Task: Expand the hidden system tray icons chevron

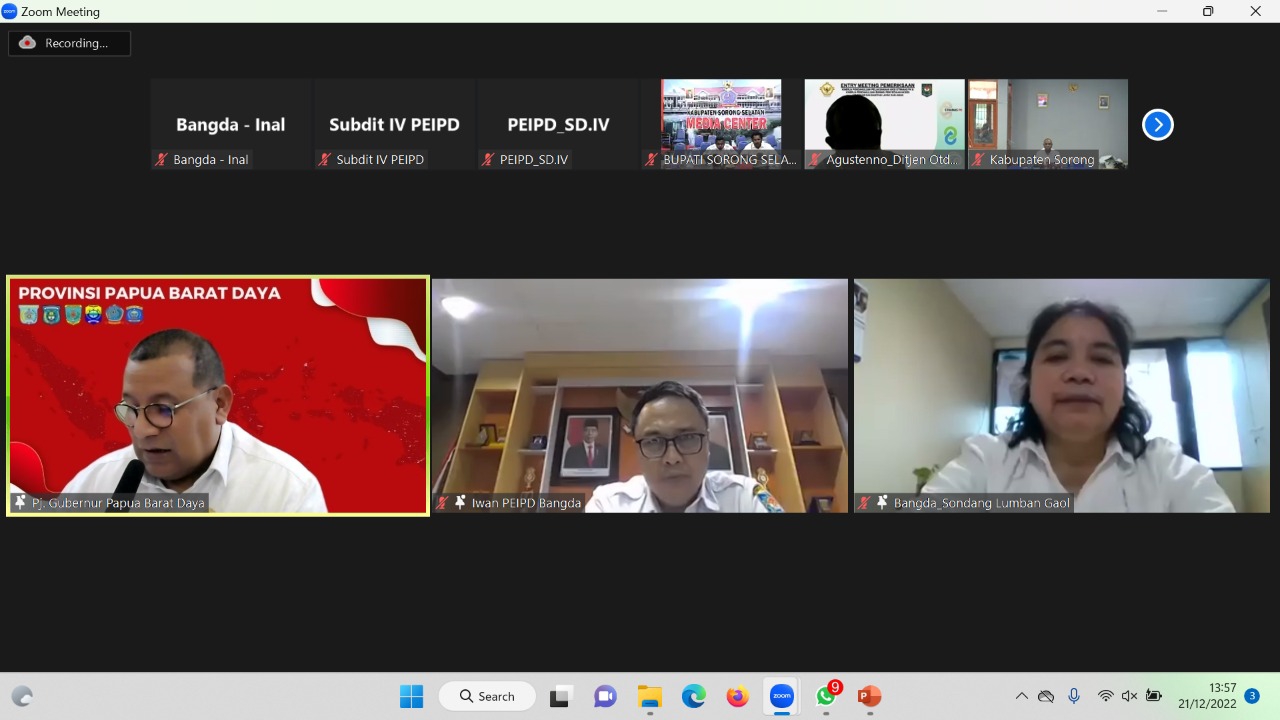Action: pos(1021,696)
